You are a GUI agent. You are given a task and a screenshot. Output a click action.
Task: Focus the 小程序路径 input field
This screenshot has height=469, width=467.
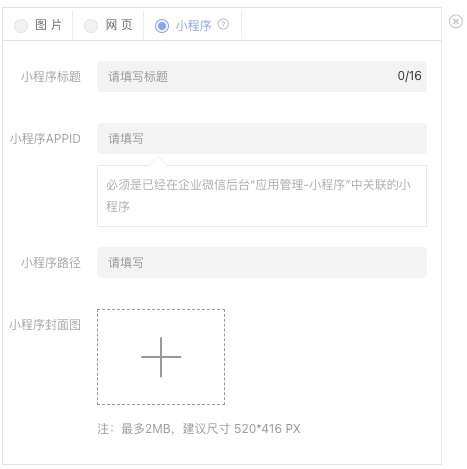[262, 262]
